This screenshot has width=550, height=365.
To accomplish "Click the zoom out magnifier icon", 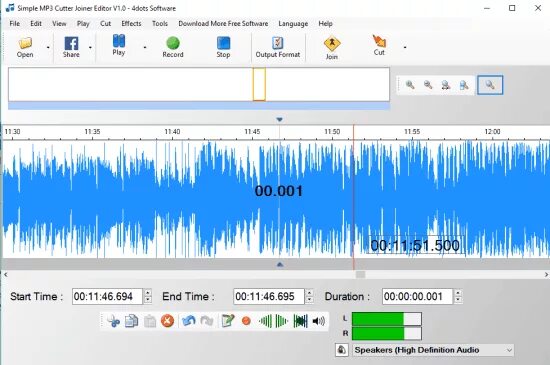I will tap(428, 85).
